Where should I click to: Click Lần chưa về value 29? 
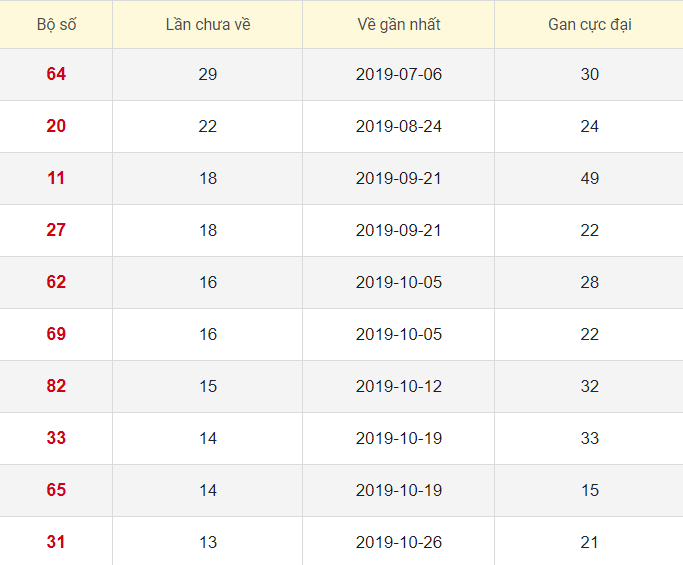[208, 74]
